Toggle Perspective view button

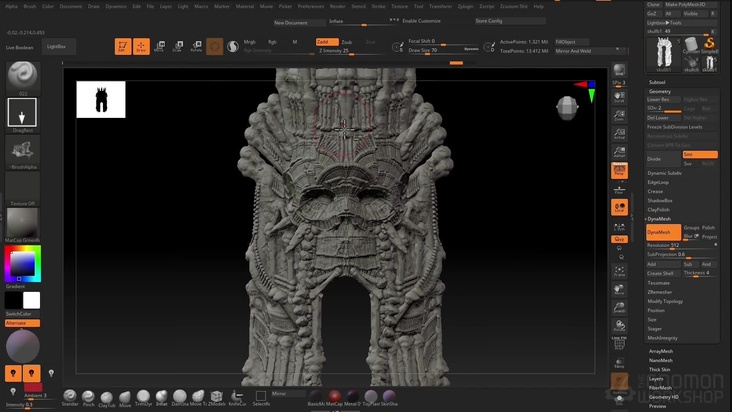pos(619,170)
